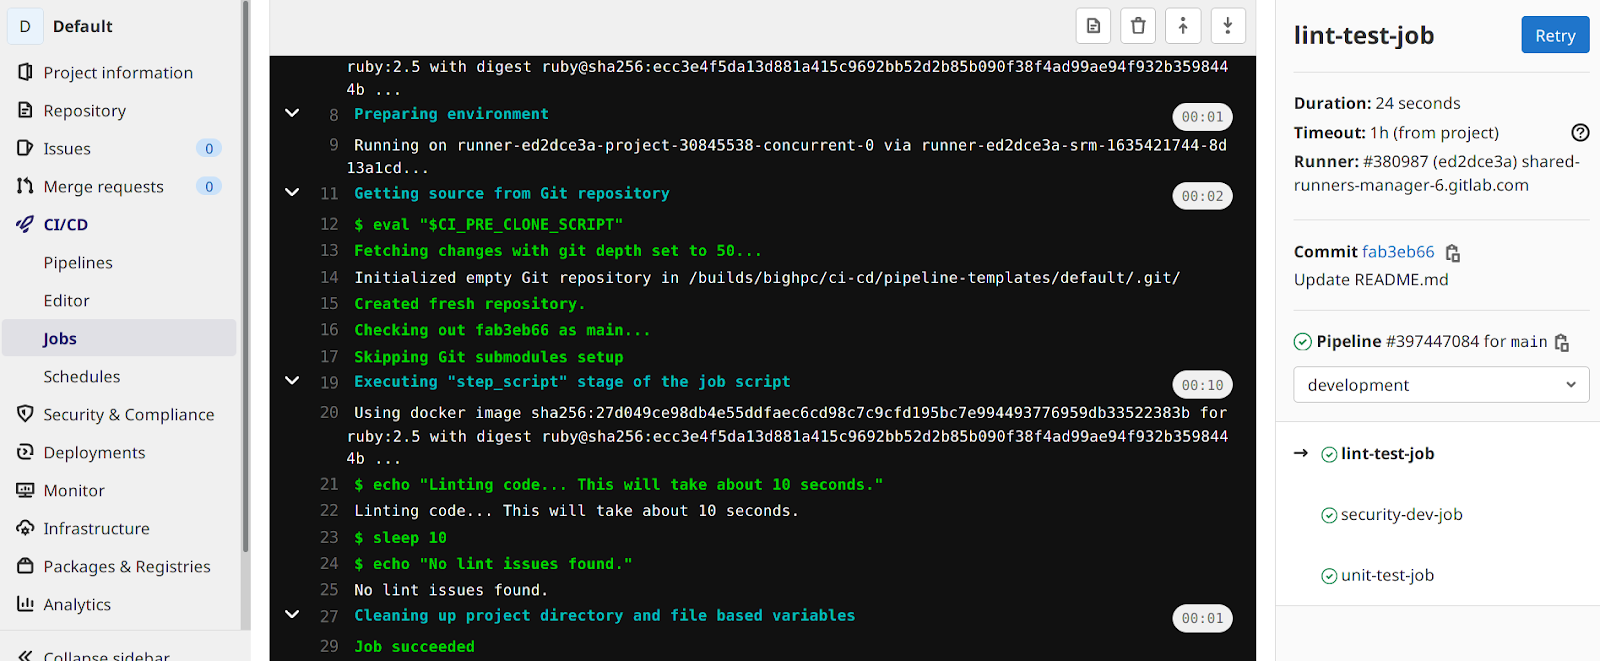This screenshot has height=661, width=1600.
Task: Open the security-dev-job link
Action: pos(1401,515)
